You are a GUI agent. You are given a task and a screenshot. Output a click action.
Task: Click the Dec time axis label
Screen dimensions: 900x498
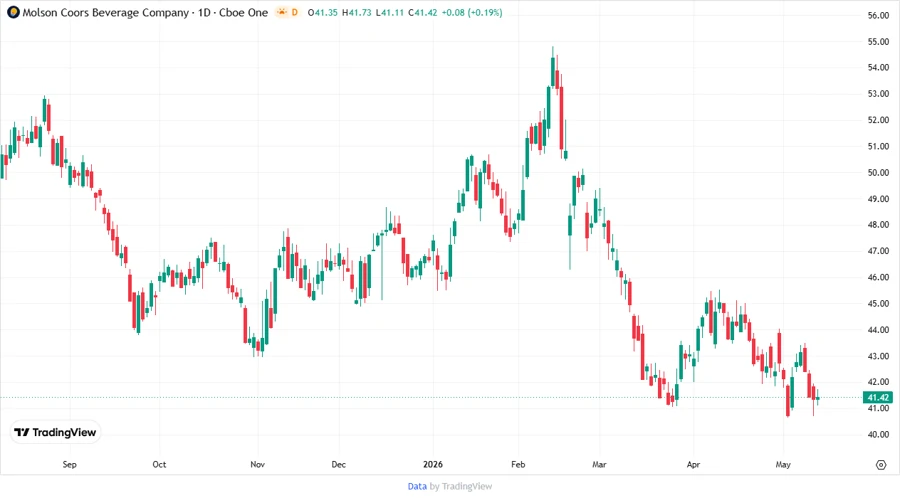click(339, 464)
